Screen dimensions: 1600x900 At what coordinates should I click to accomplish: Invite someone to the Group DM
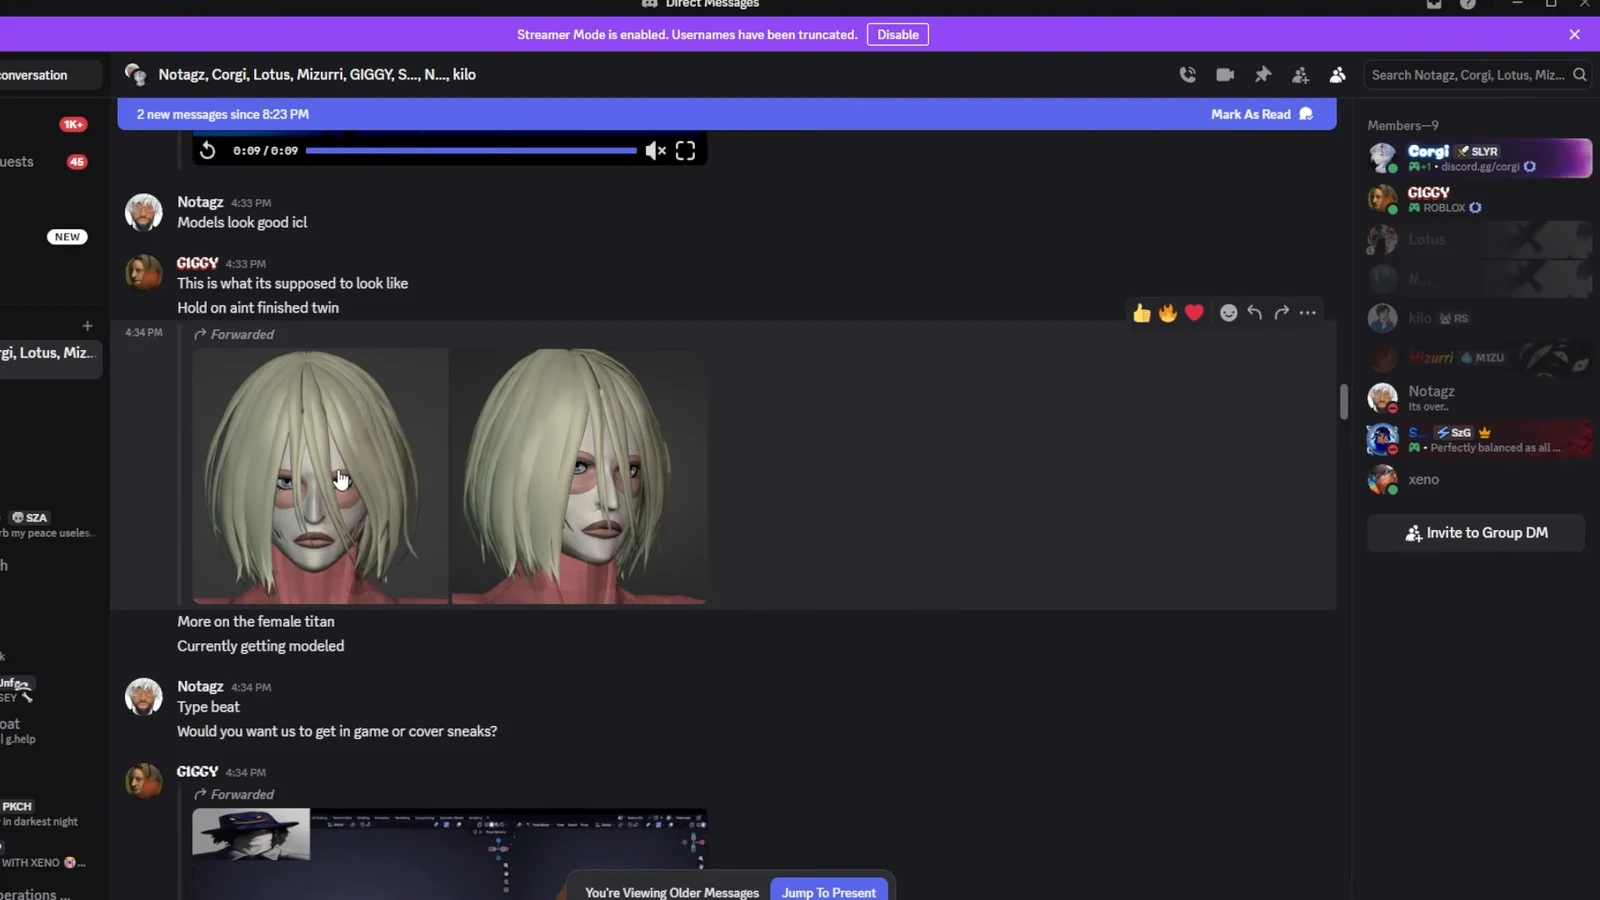coord(1476,533)
